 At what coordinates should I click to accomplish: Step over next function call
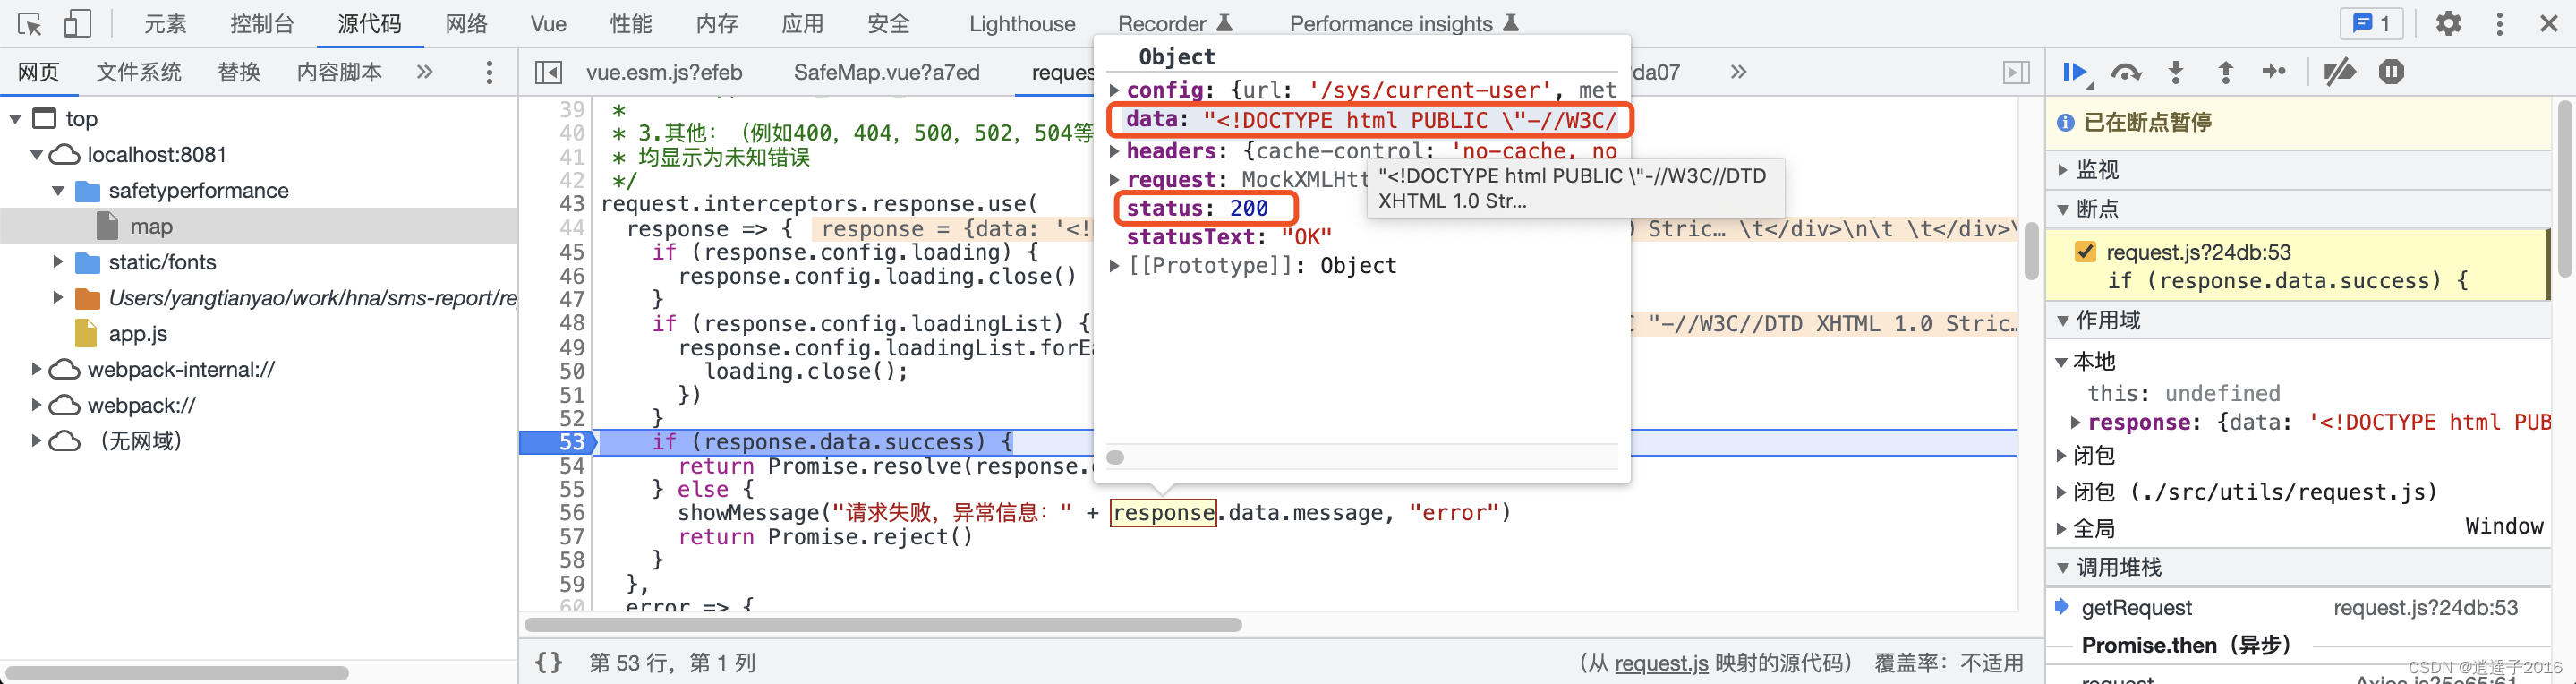pos(2125,72)
